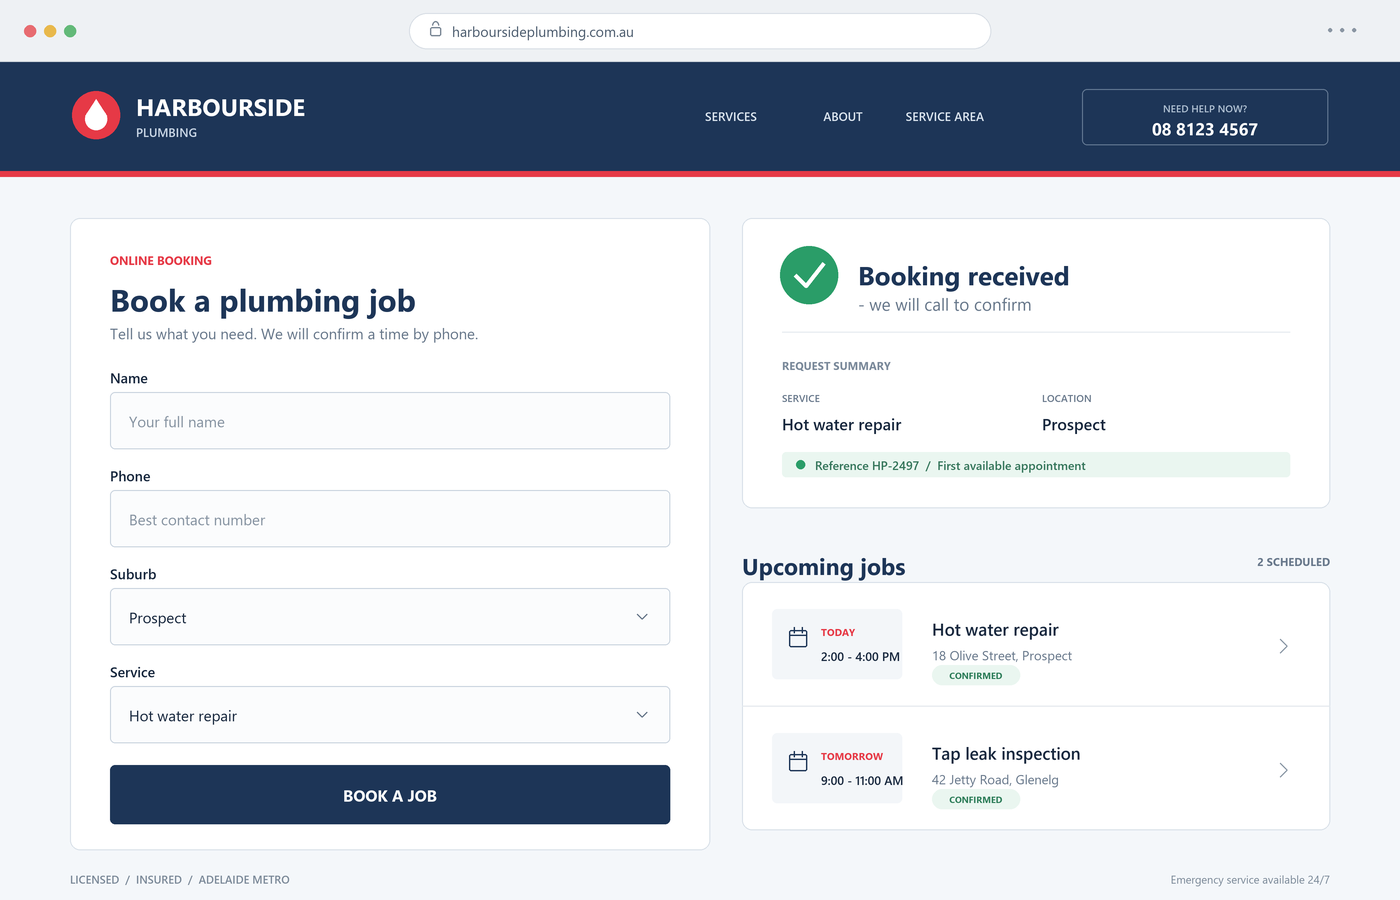Expand the Service dropdown showing Hot water repair
This screenshot has width=1400, height=900.
point(390,715)
